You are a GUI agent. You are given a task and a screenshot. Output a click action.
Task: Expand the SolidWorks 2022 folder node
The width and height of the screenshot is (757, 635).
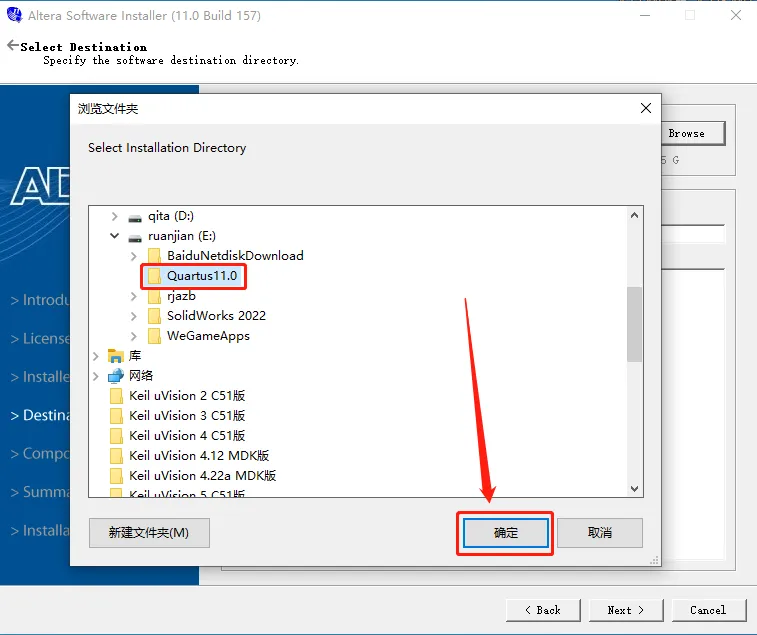tap(134, 316)
